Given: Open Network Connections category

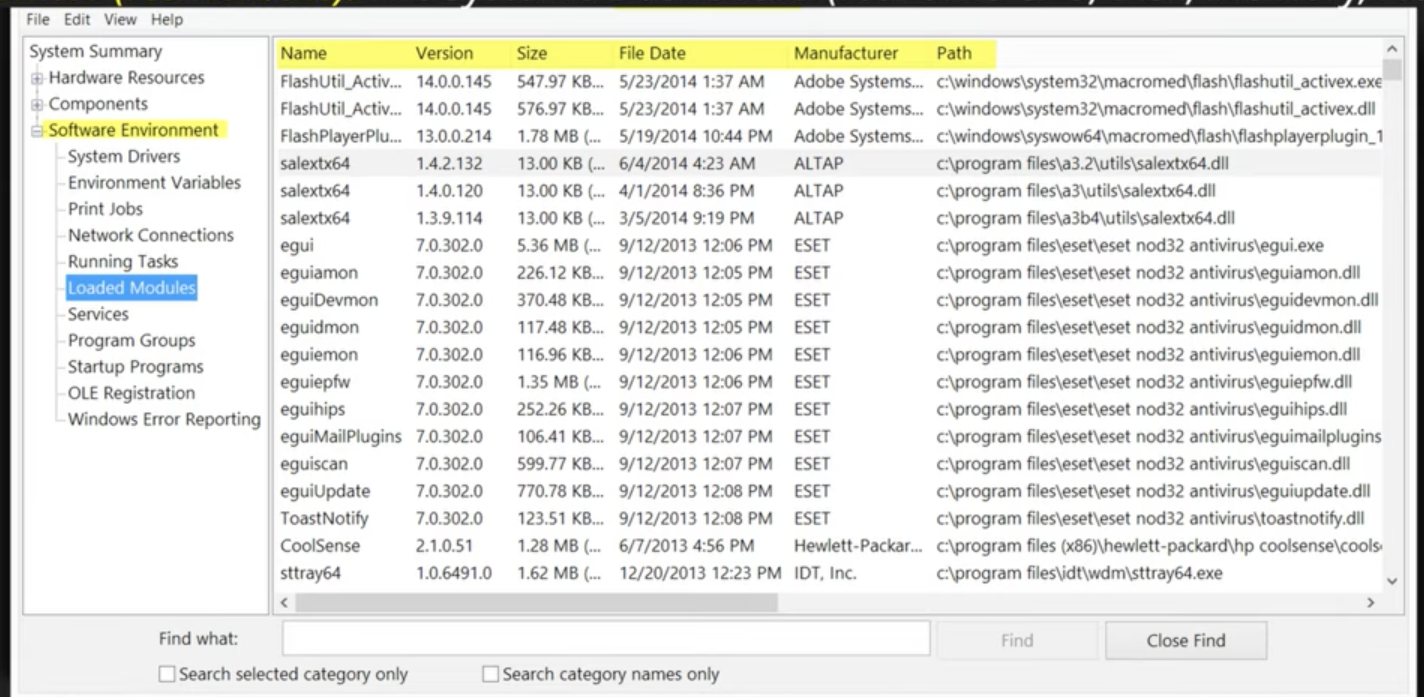Looking at the screenshot, I should click(x=150, y=235).
